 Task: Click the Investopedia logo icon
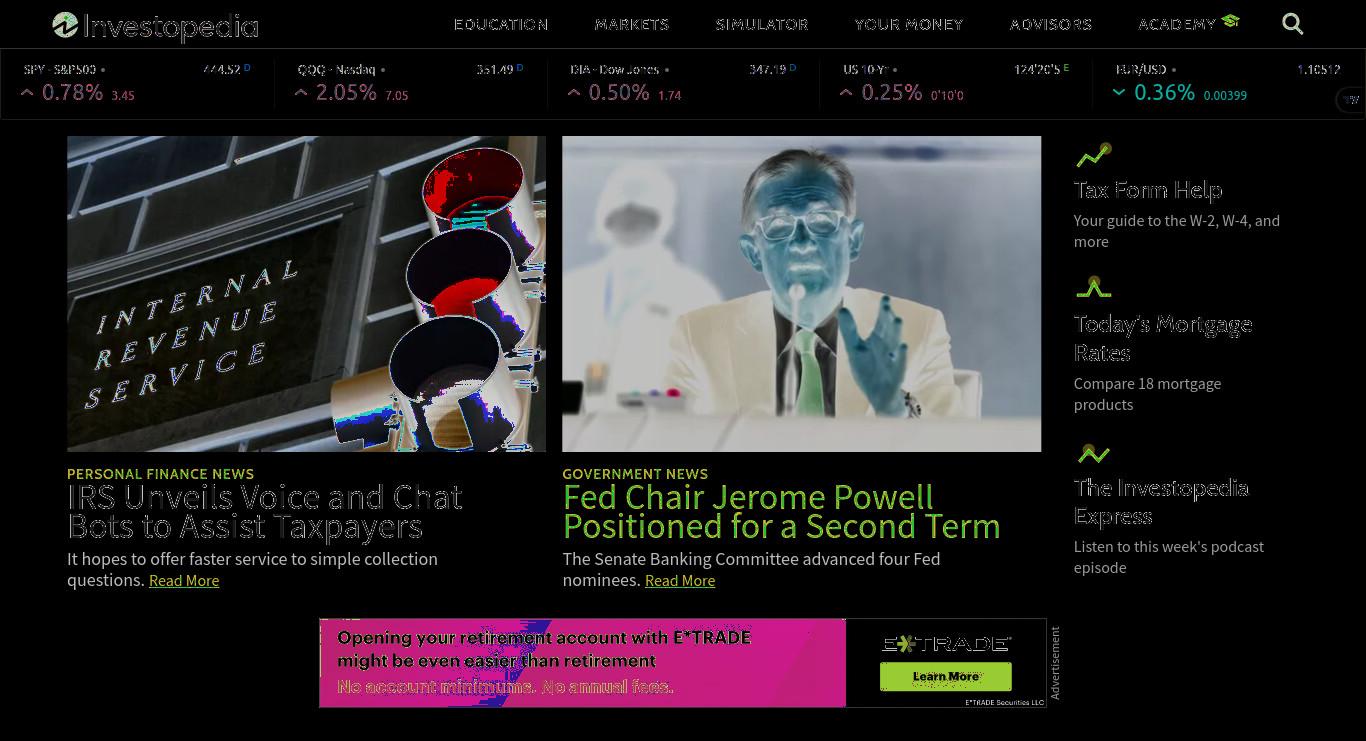tap(65, 25)
